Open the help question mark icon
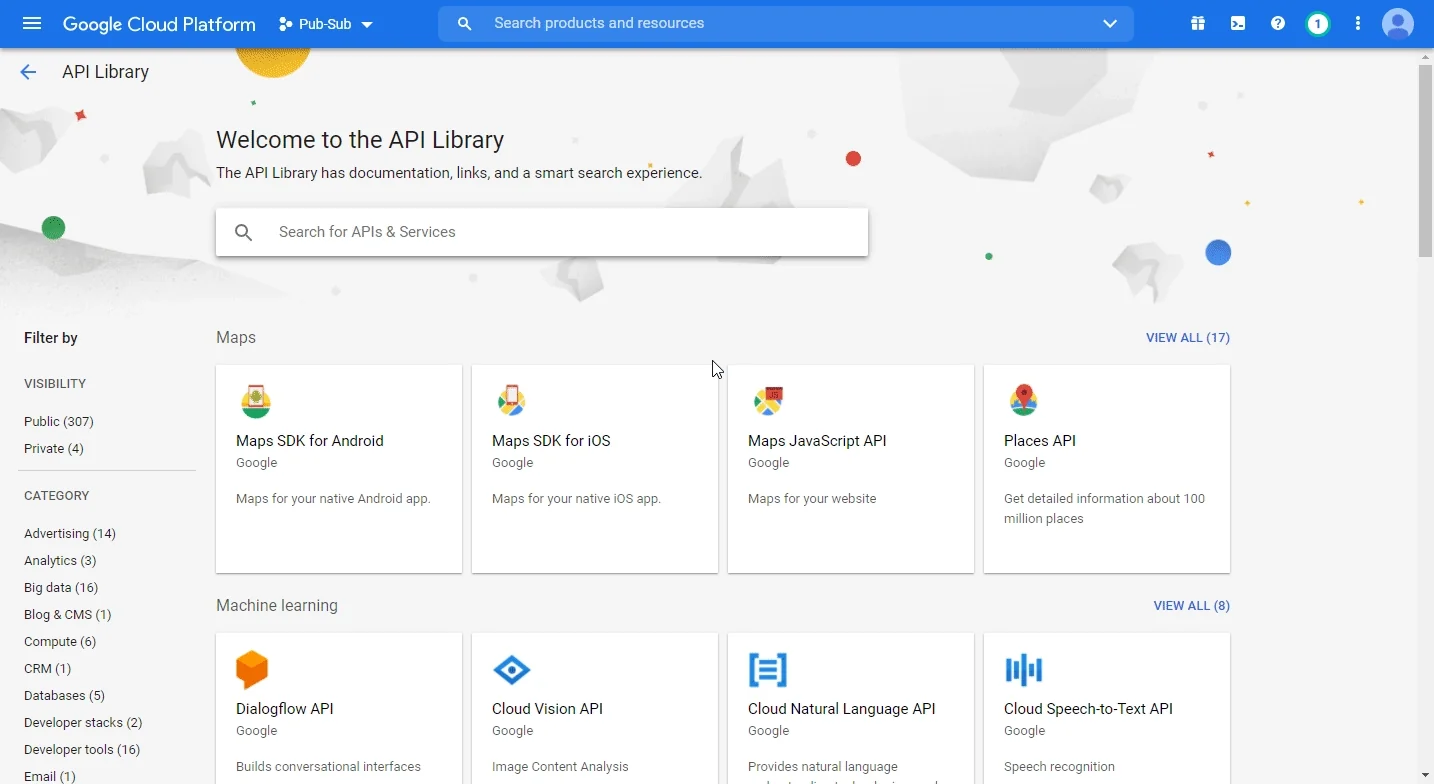Image resolution: width=1434 pixels, height=784 pixels. 1278,23
